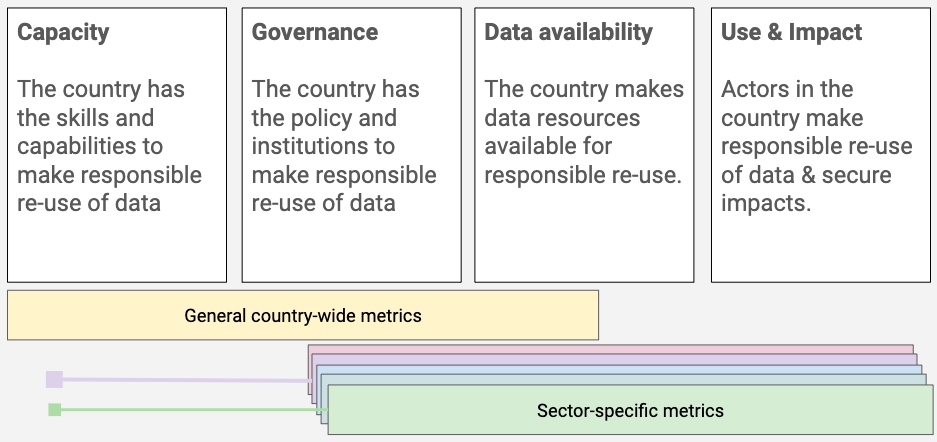
Task: Click the small purple square marker
Action: (54, 379)
